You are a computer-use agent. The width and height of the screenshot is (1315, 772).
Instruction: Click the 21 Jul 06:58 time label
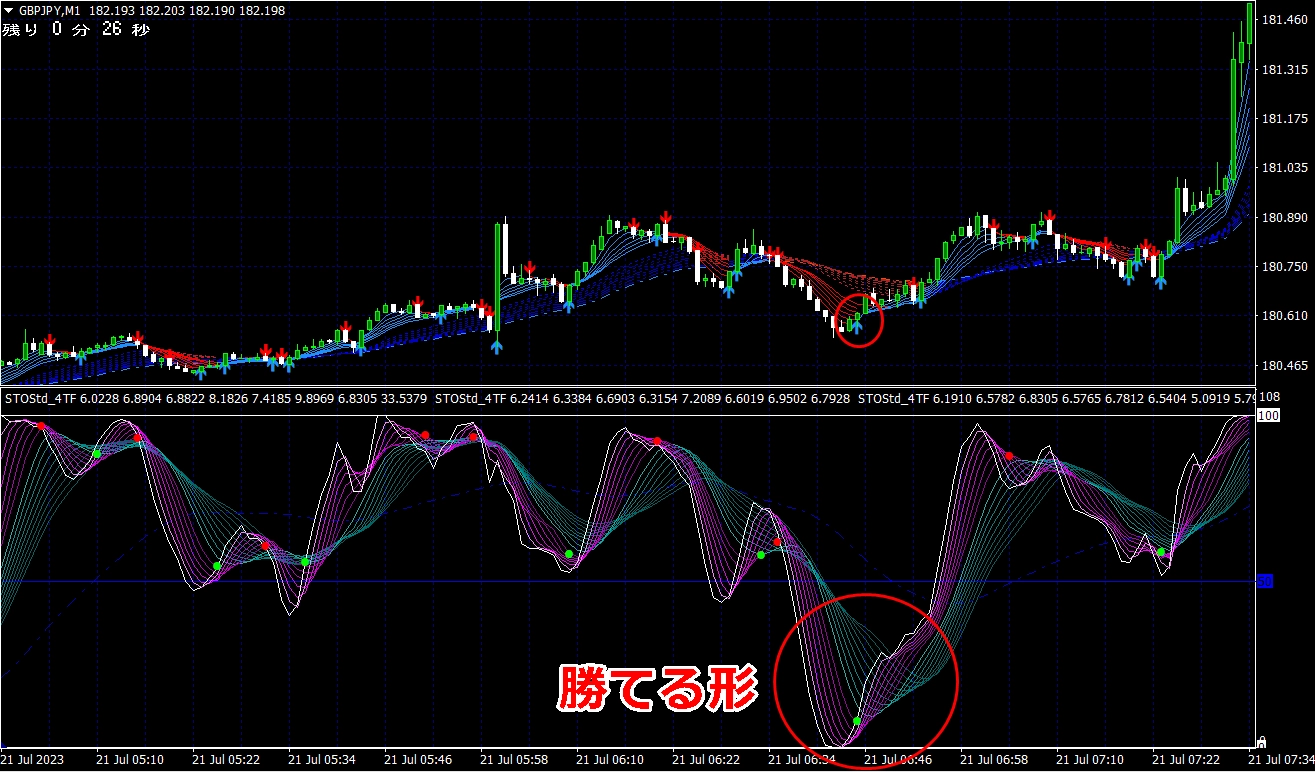(x=994, y=760)
